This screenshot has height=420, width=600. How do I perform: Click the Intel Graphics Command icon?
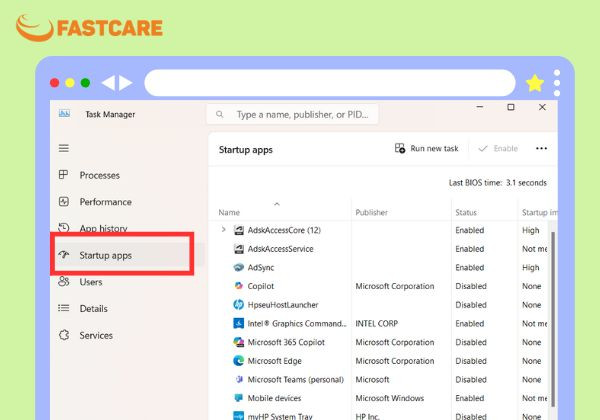coord(239,323)
